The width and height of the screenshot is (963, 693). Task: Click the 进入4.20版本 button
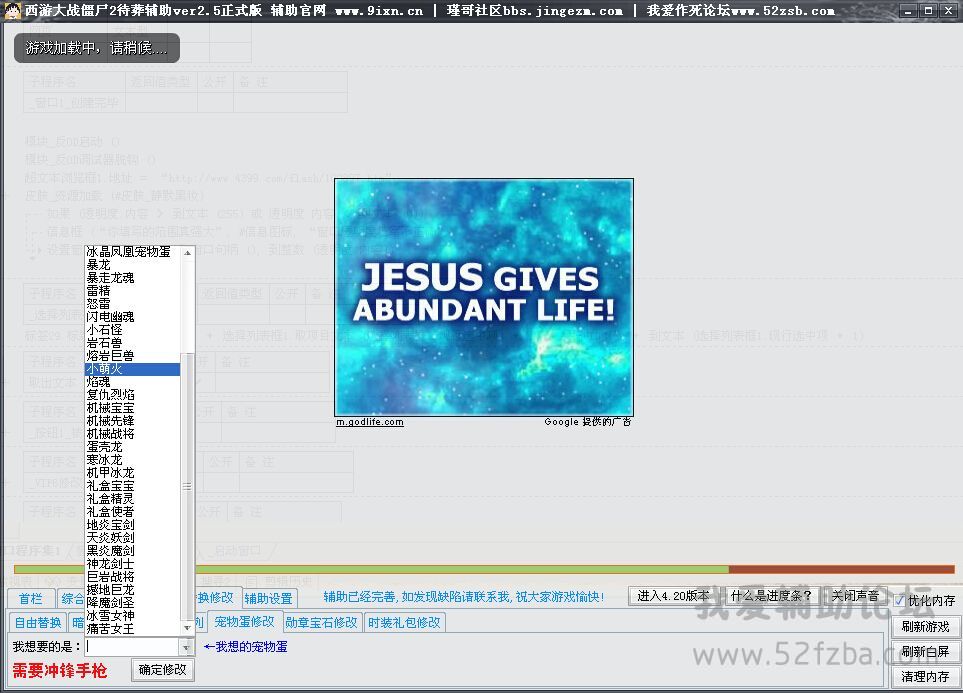pyautogui.click(x=673, y=596)
